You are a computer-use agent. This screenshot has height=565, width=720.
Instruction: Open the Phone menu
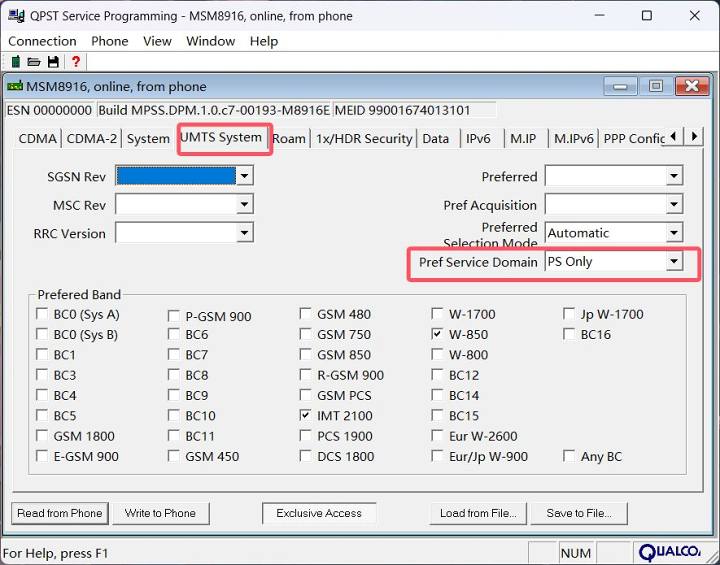point(109,41)
